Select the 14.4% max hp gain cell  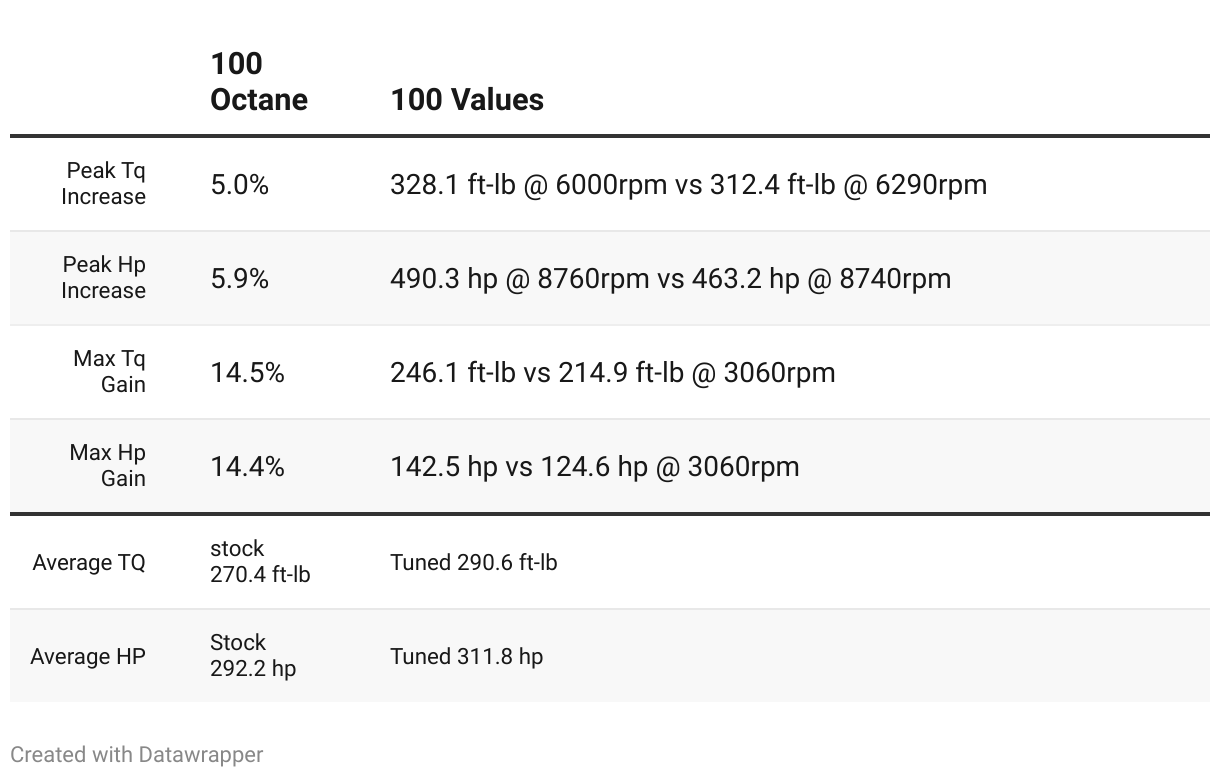point(248,467)
